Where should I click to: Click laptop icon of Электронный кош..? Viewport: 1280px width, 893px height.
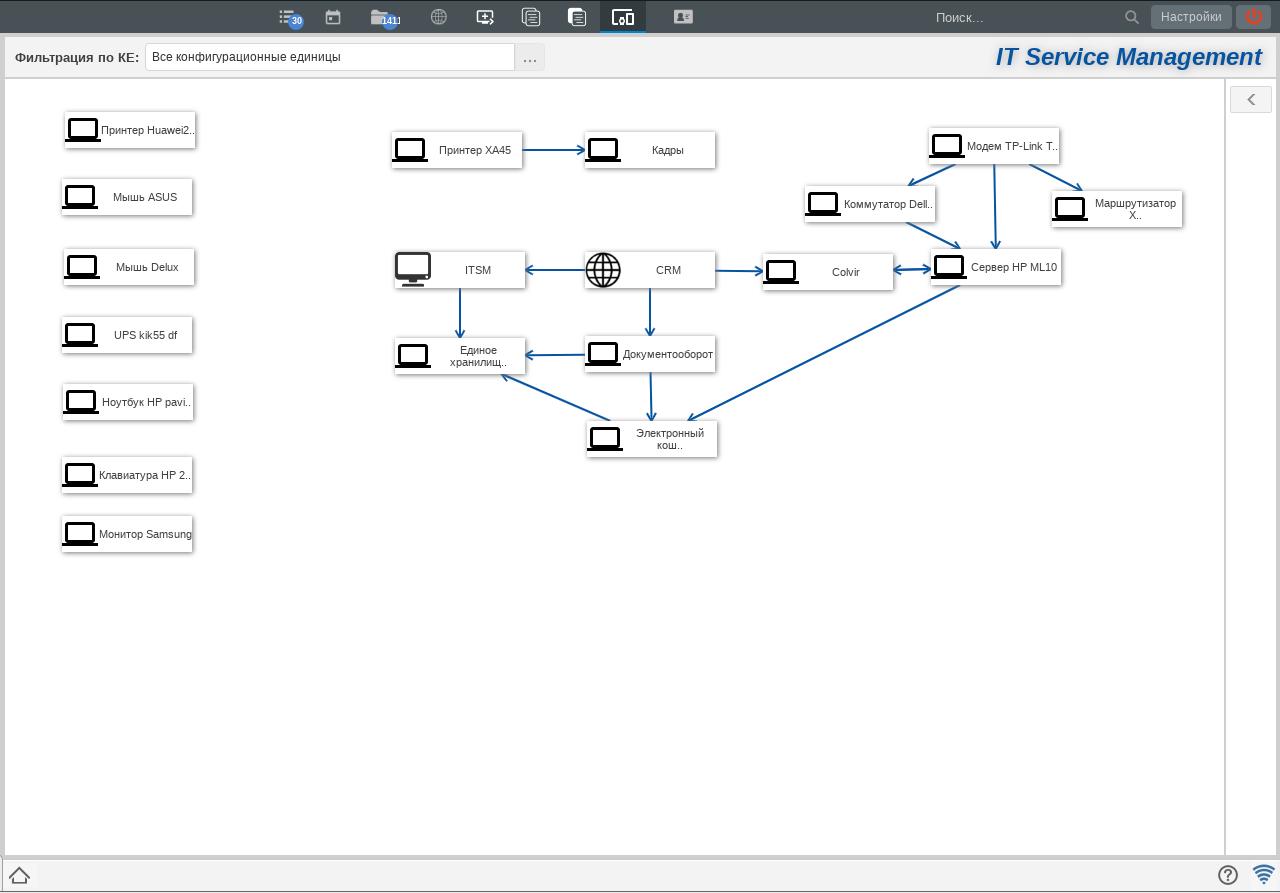605,439
